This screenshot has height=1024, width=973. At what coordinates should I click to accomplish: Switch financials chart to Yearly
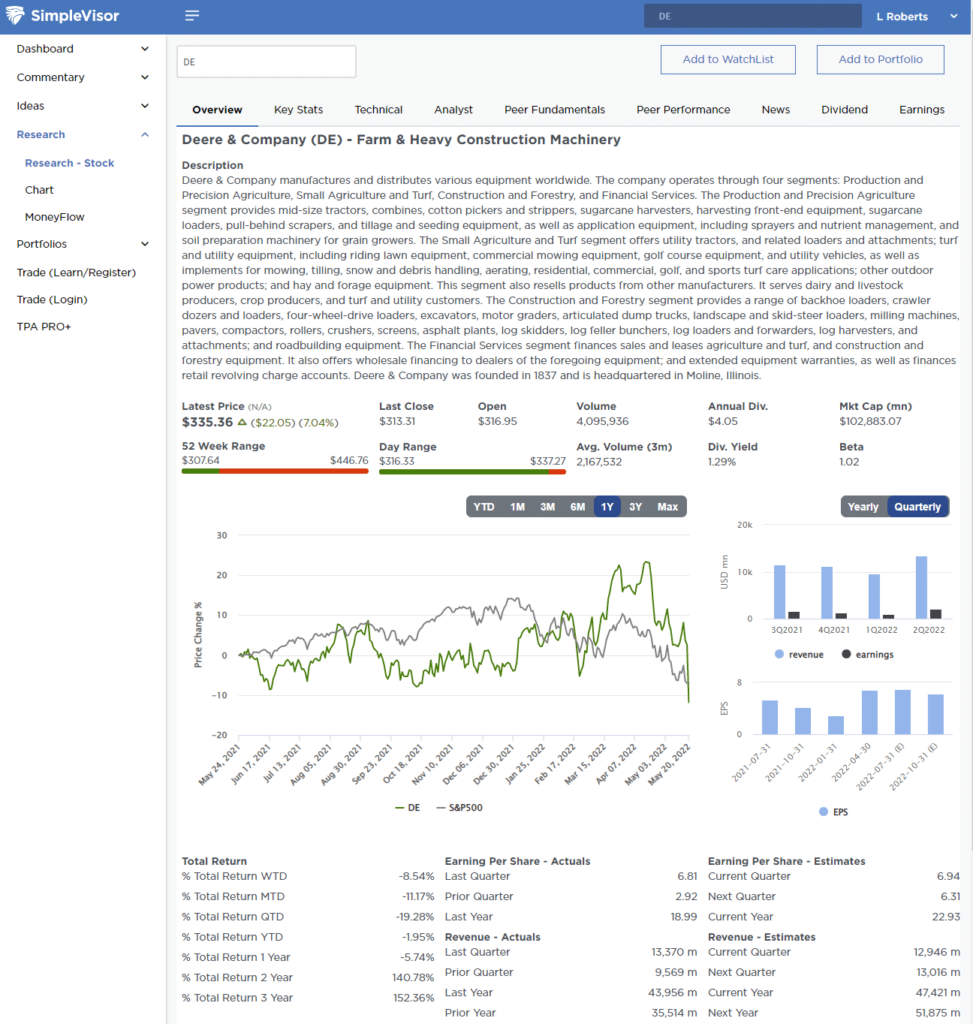863,507
